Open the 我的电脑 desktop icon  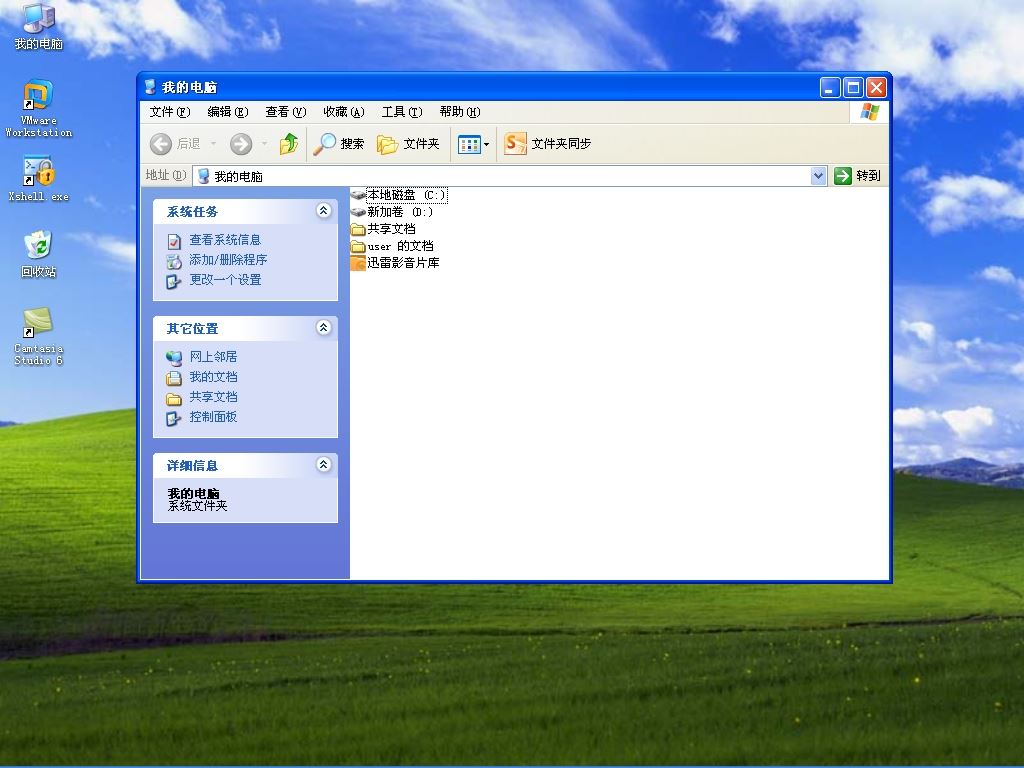39,27
